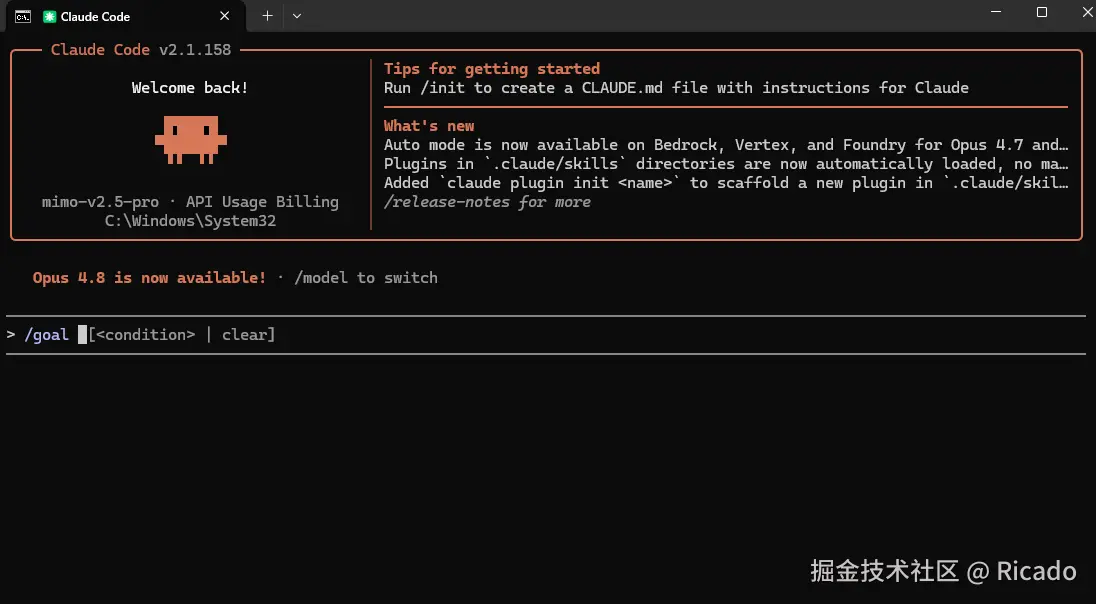Click the 'Auto mode is now available' line
This screenshot has width=1096, height=604.
[726, 145]
